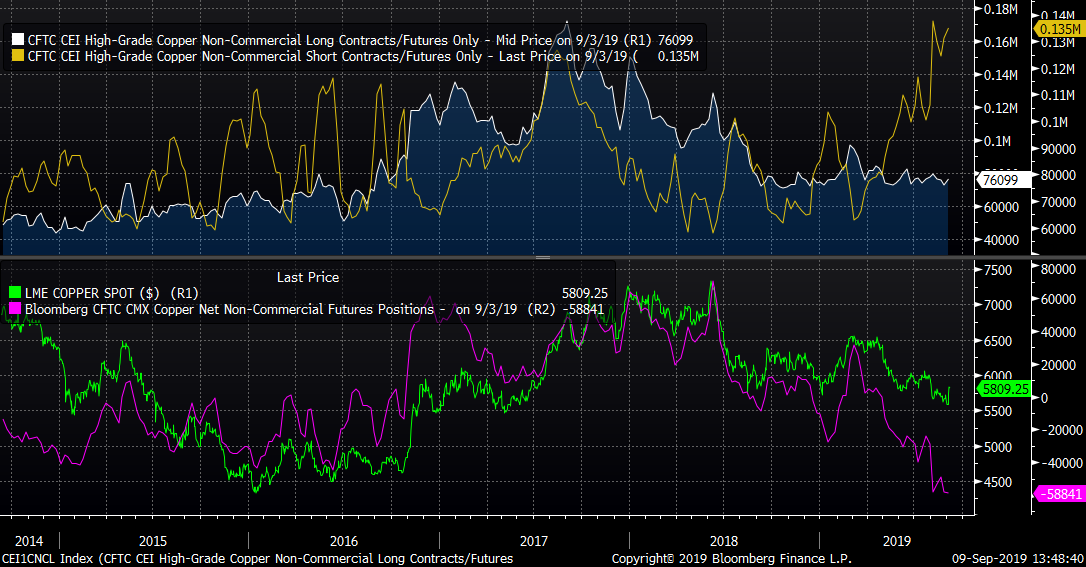Viewport: 1086px width, 567px height.
Task: Click the 0.13M axis label
Action: [x=1058, y=43]
